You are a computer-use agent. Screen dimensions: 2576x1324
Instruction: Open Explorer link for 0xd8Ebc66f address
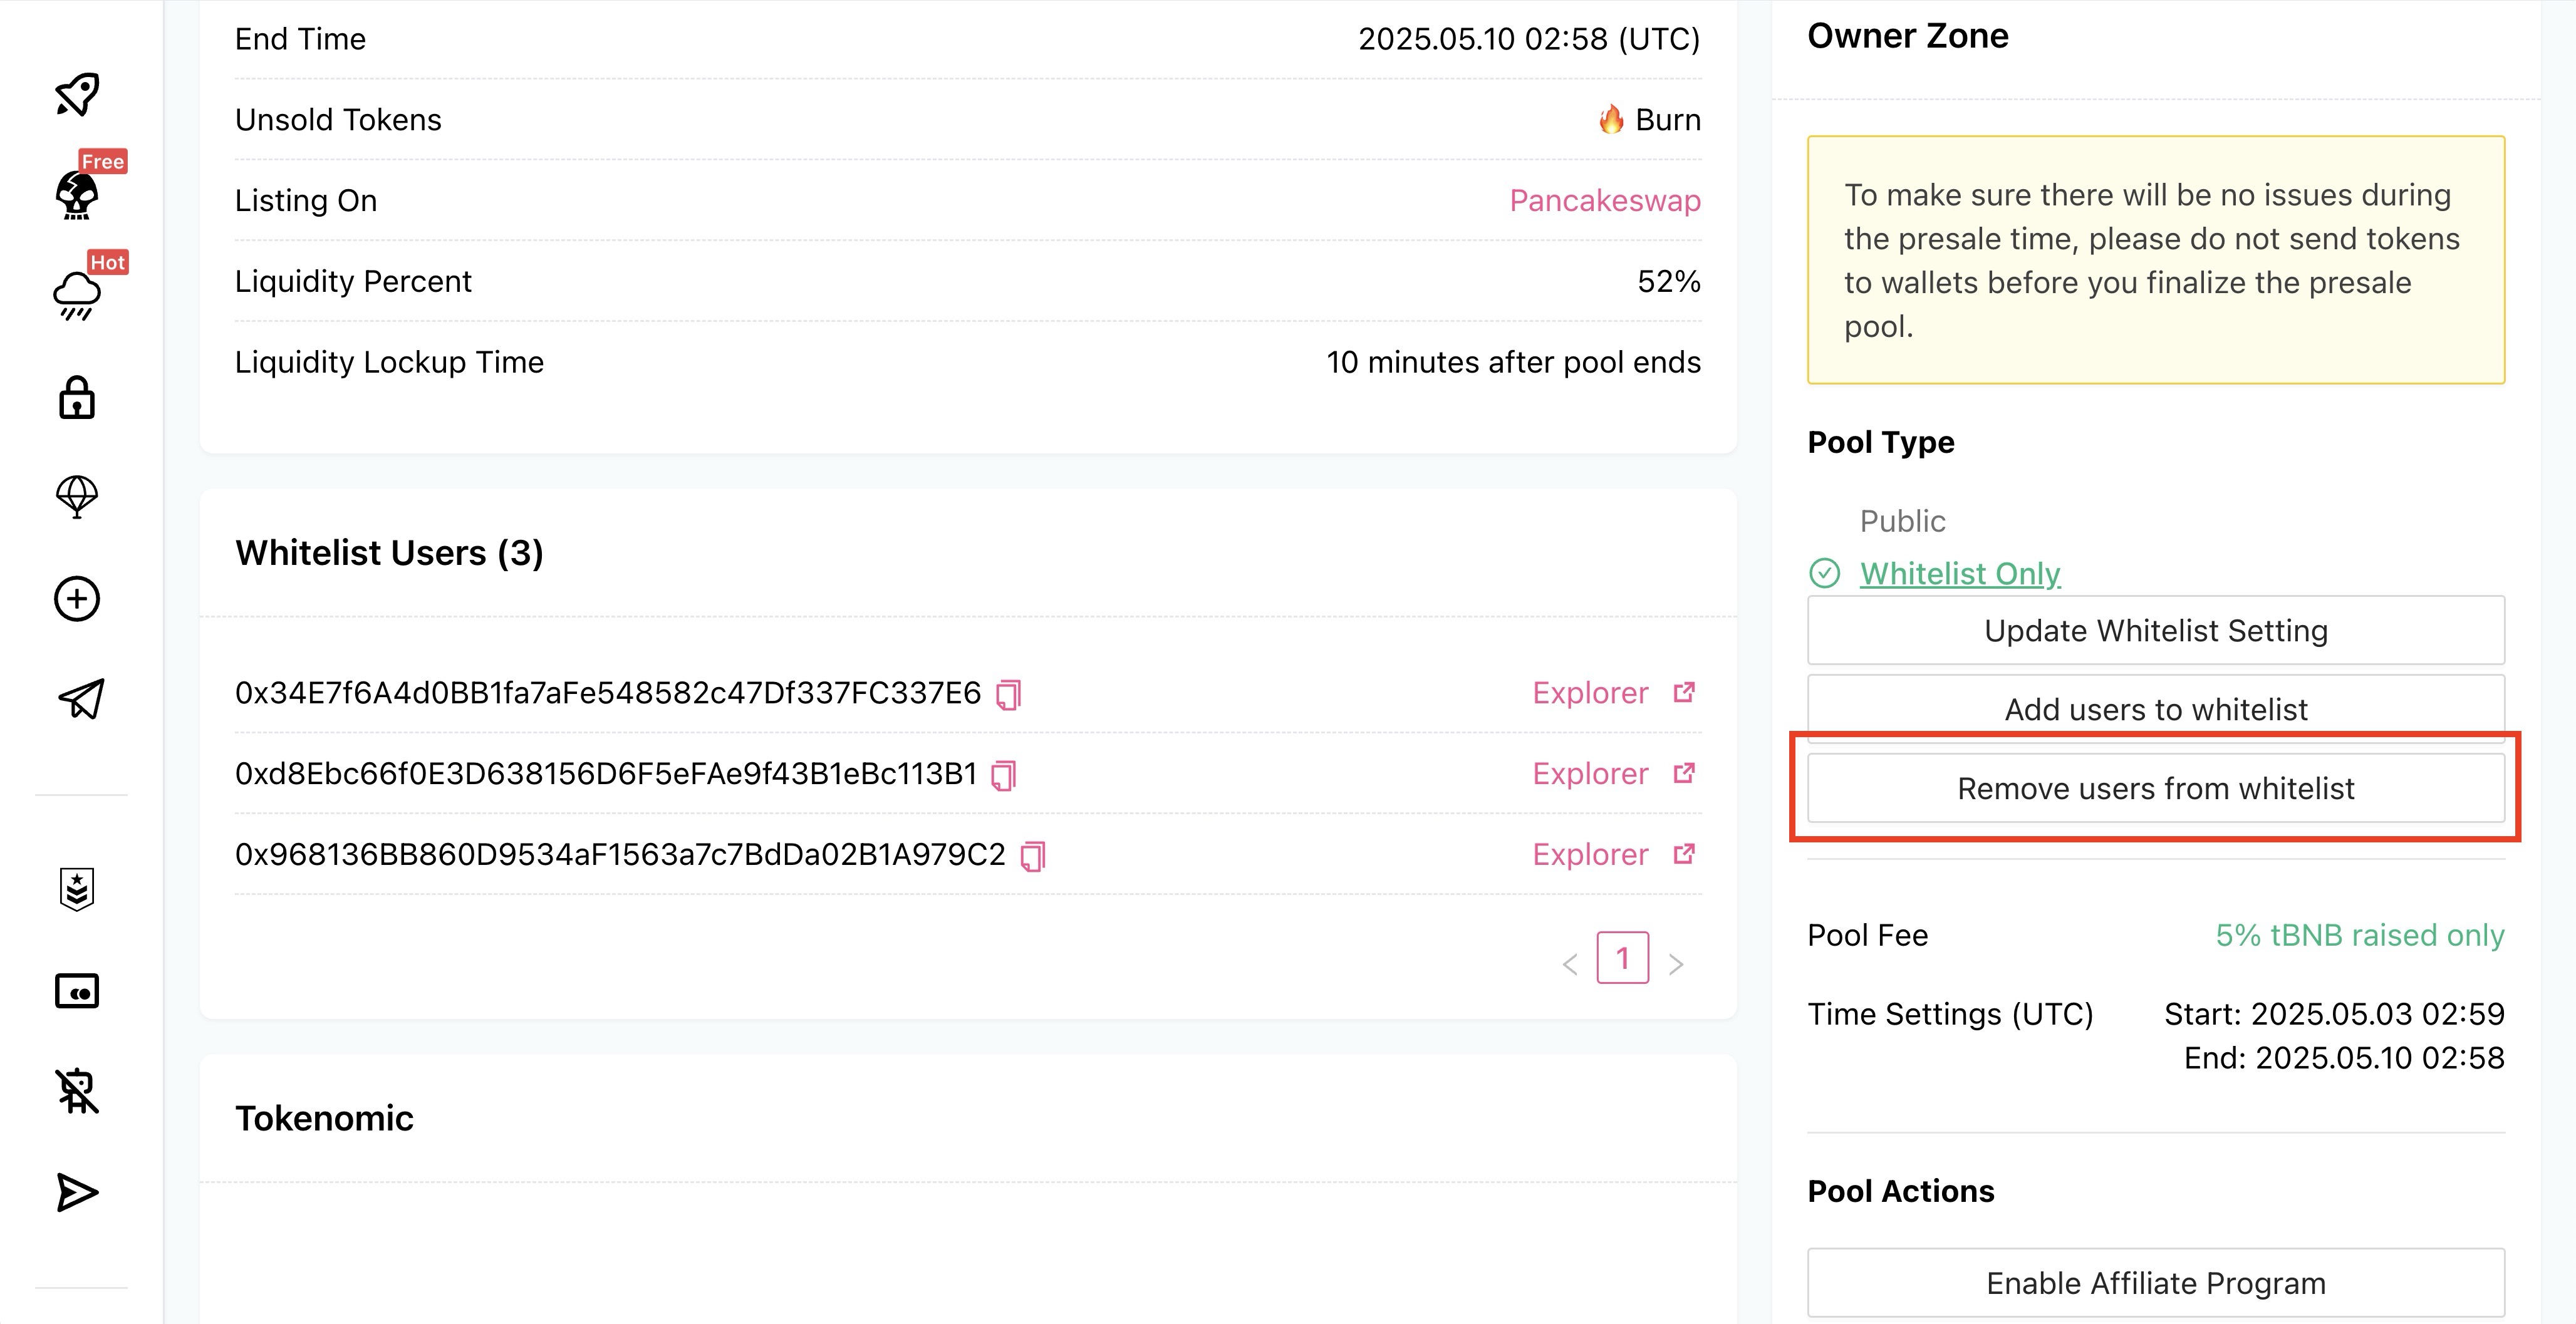coord(1590,773)
